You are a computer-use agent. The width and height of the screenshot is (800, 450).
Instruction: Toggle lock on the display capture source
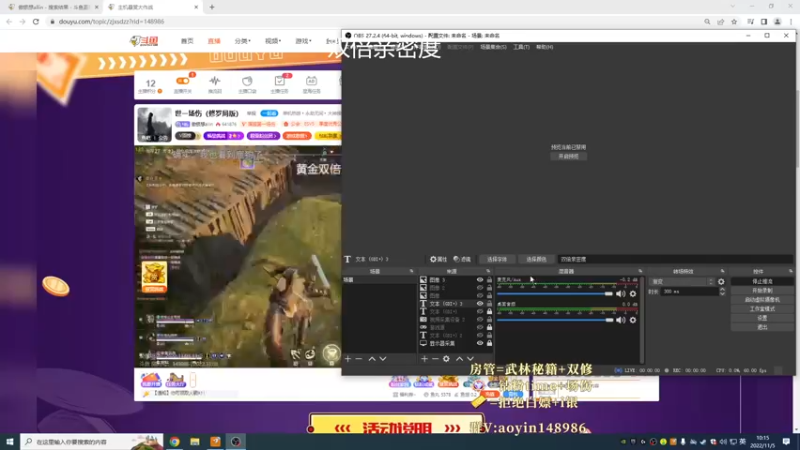tap(489, 343)
